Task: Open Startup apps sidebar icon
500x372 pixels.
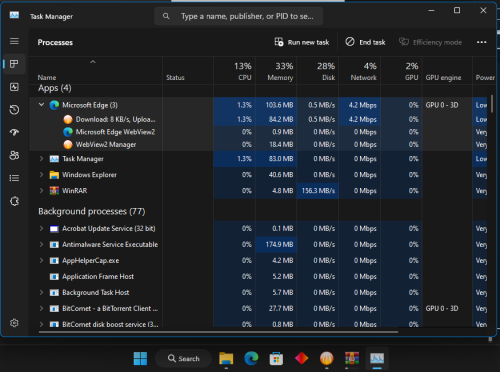Action: (x=14, y=132)
